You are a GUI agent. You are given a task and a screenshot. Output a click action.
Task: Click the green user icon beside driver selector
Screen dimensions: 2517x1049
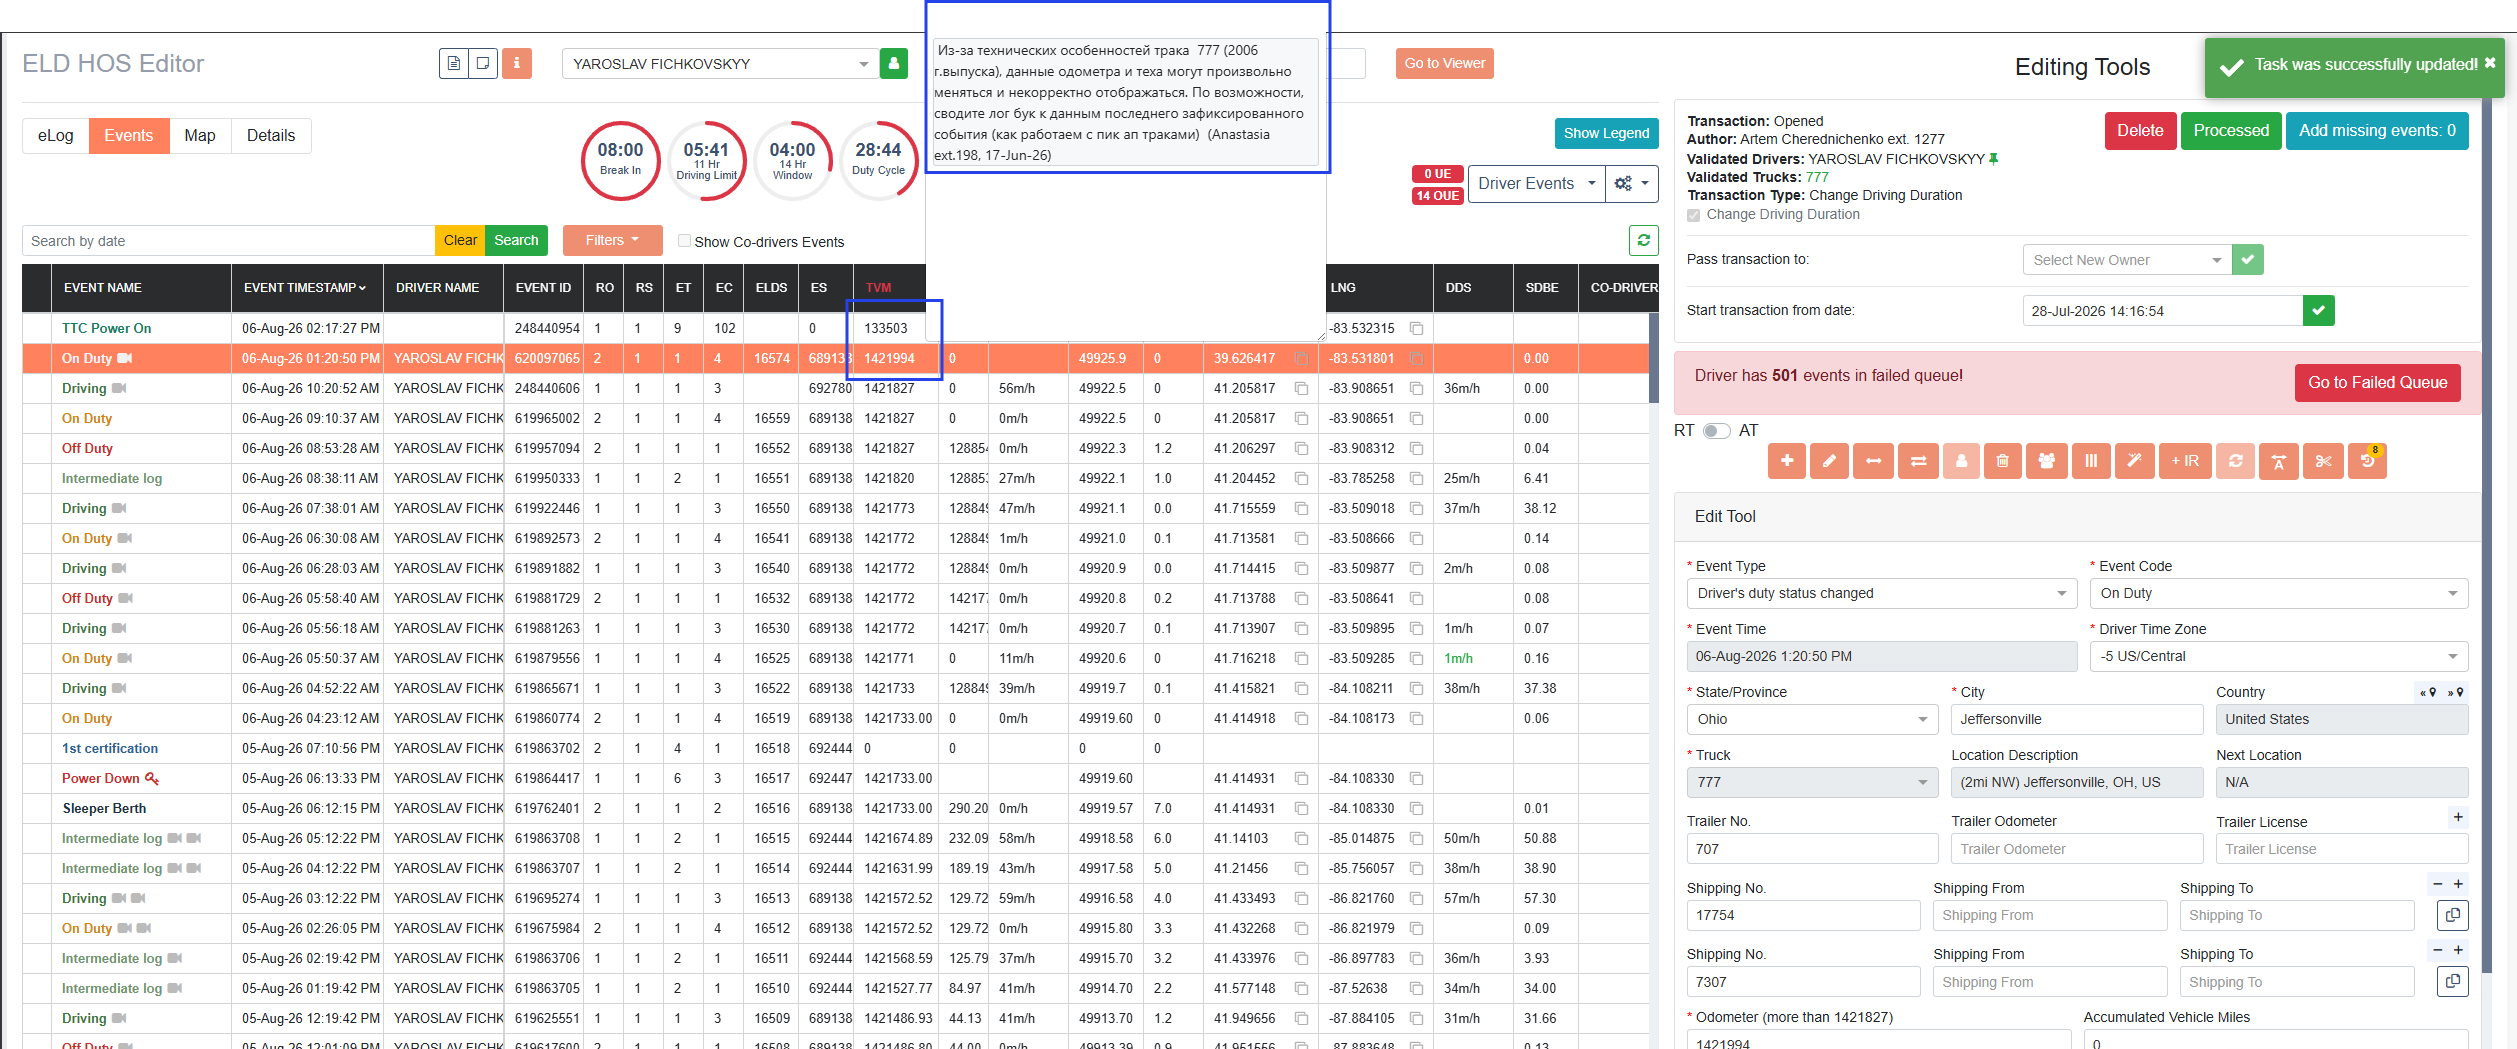point(894,63)
